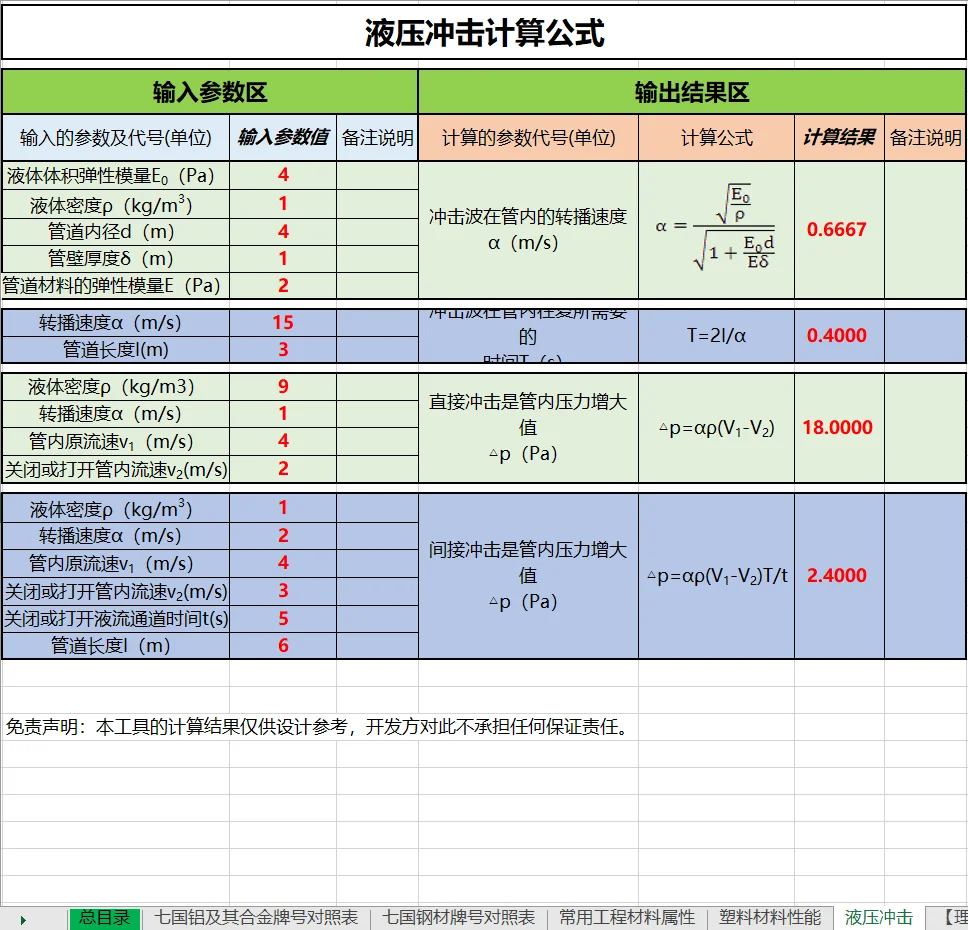The height and width of the screenshot is (930, 968).
Task: Select the 输入参数区 header cell
Action: [209, 91]
